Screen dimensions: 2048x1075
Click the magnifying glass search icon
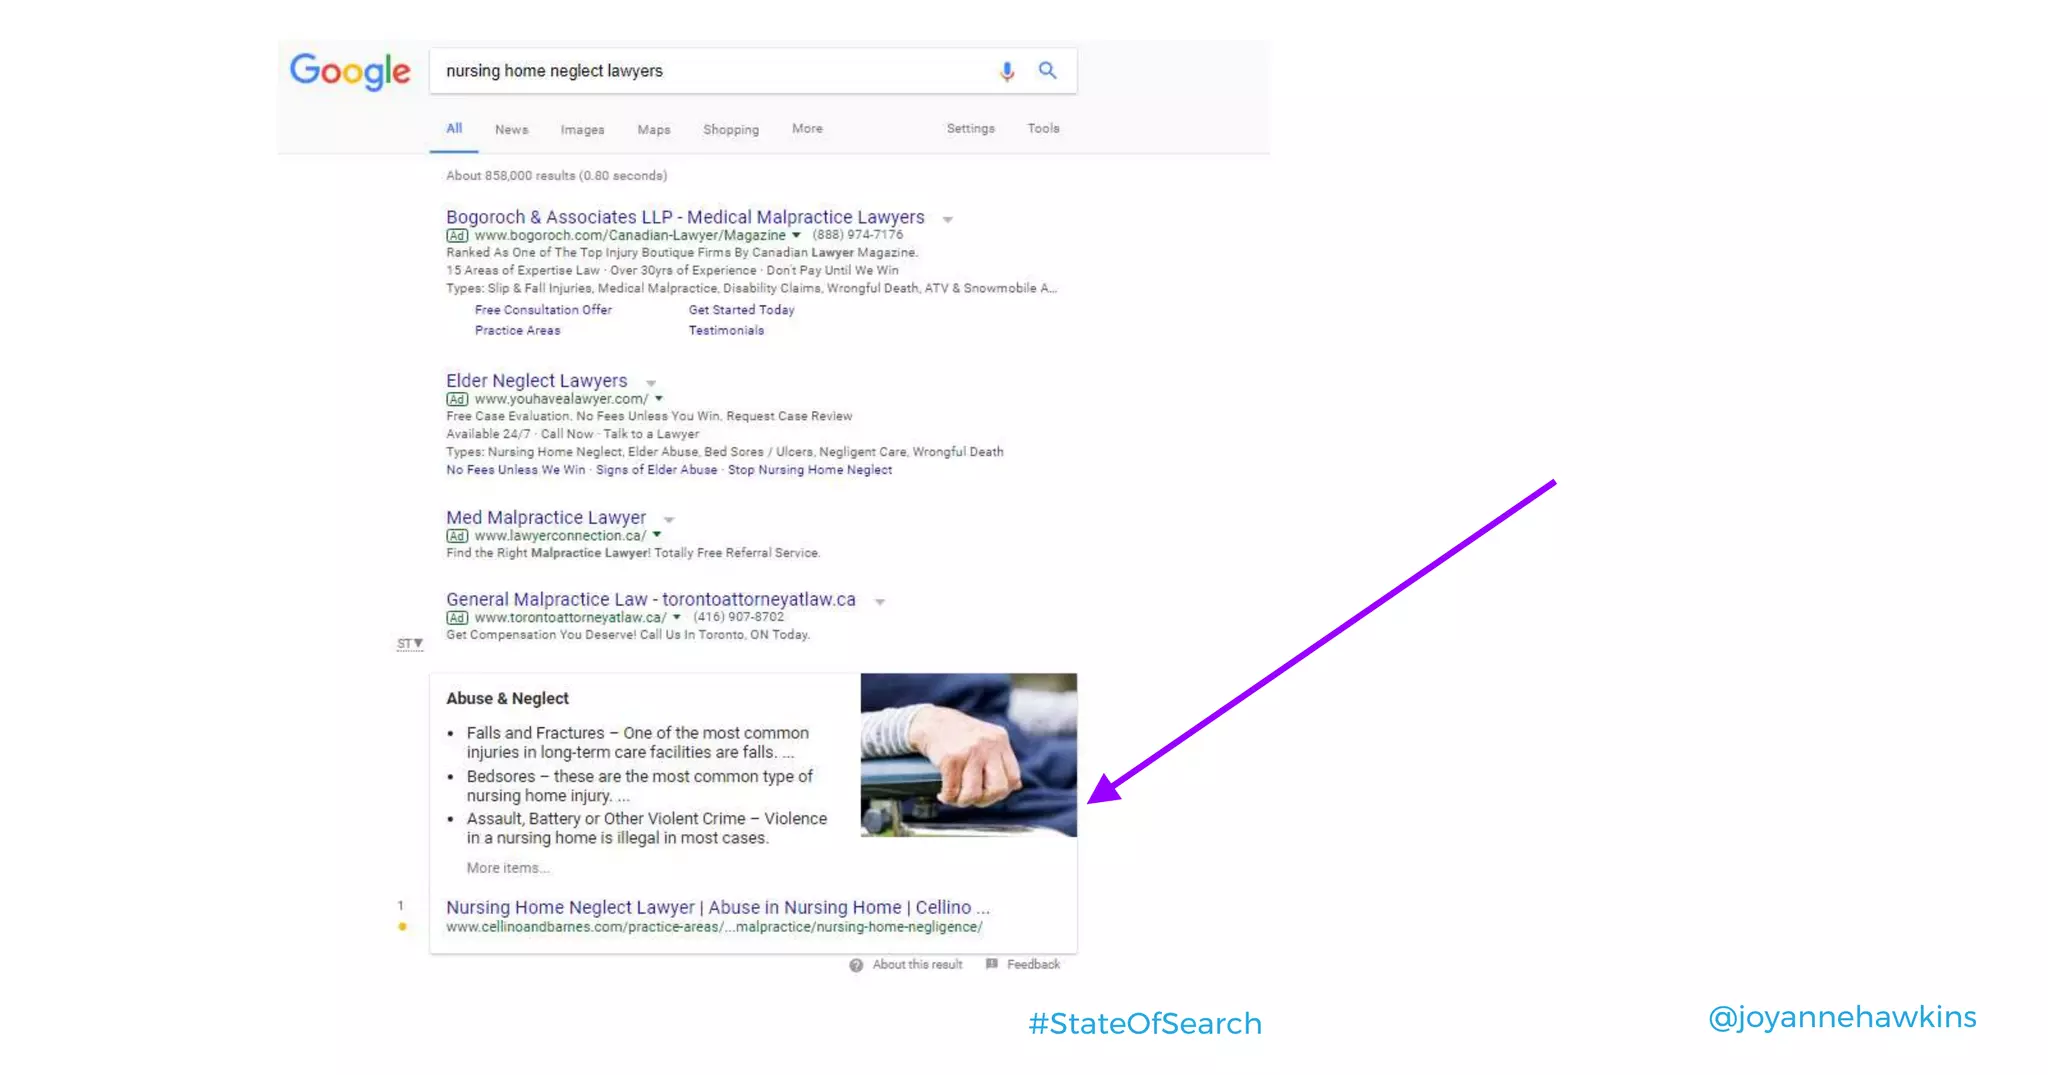click(x=1047, y=70)
